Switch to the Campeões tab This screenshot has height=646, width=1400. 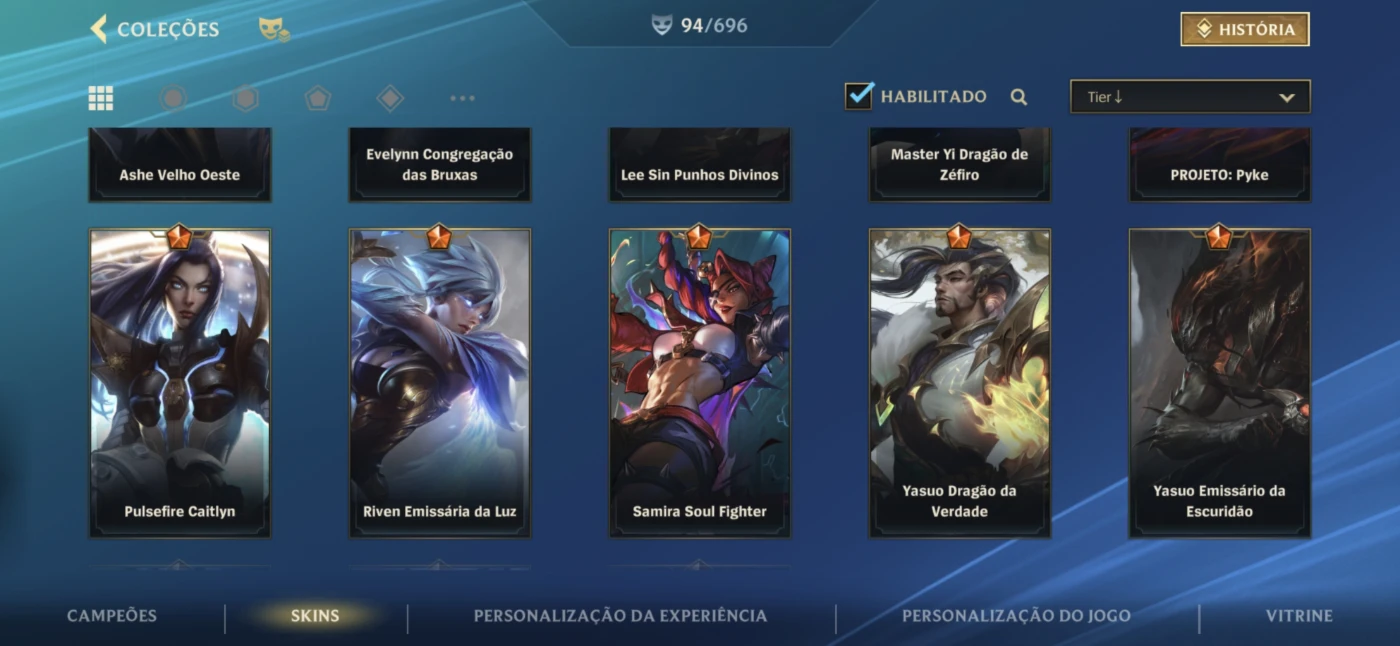pyautogui.click(x=112, y=616)
